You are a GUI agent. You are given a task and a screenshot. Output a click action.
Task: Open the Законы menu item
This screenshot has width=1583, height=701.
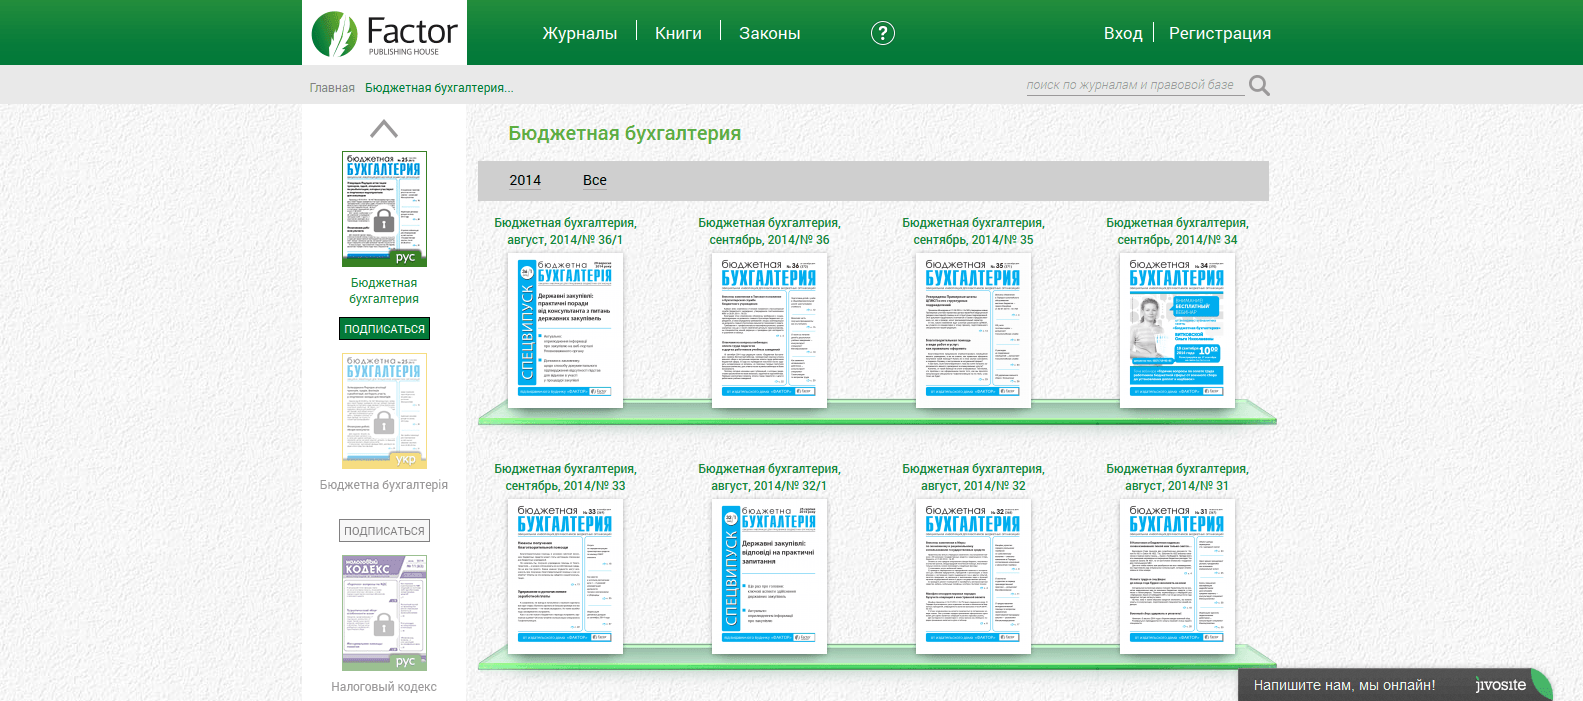click(x=770, y=33)
